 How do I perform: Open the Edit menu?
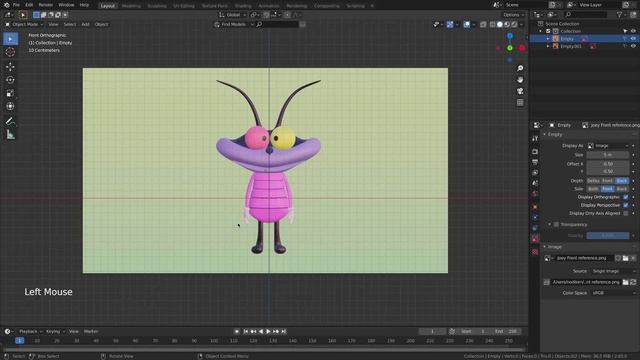[29, 5]
